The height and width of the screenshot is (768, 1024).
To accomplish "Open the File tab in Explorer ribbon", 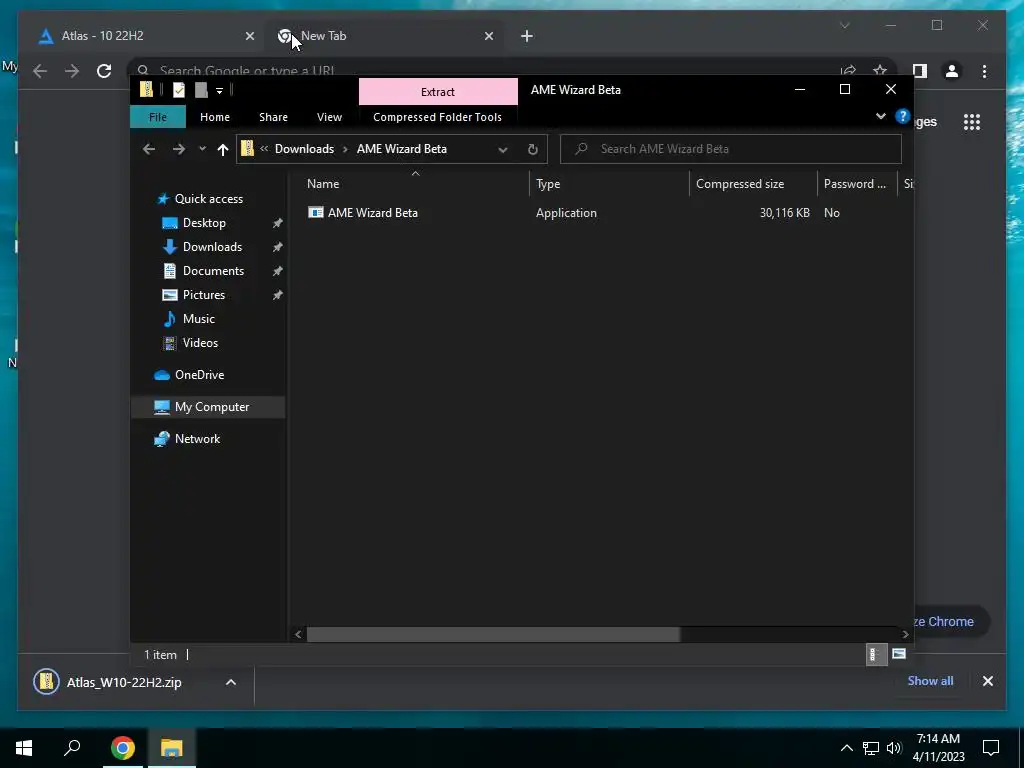I will coord(158,117).
